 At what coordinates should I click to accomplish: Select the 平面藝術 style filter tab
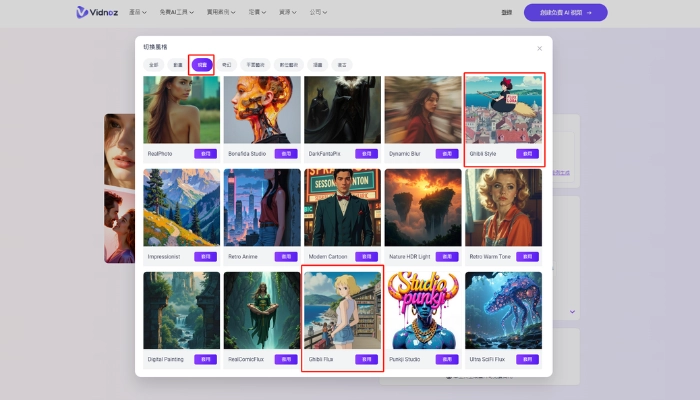coord(255,65)
